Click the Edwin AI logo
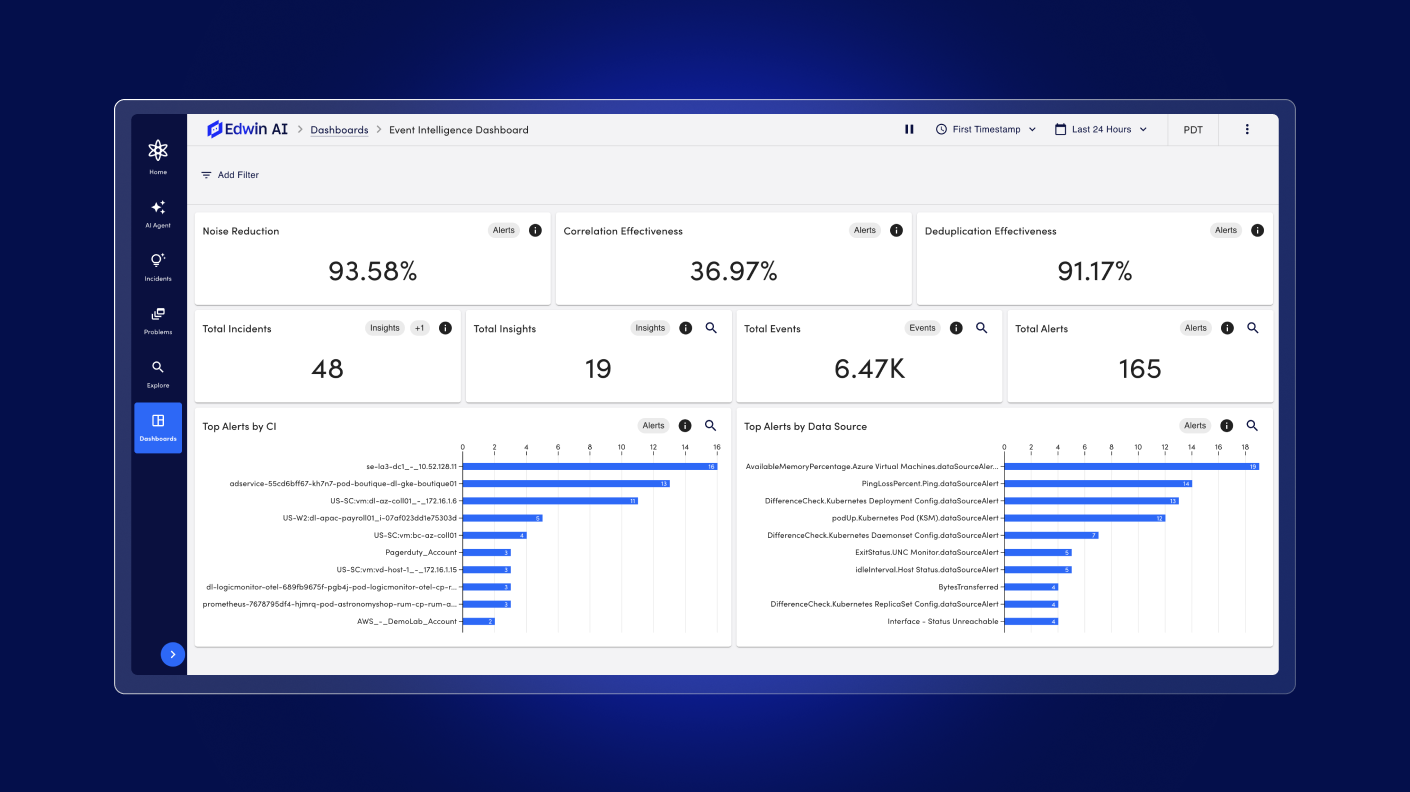Screen dimensions: 1410x792 pos(247,129)
